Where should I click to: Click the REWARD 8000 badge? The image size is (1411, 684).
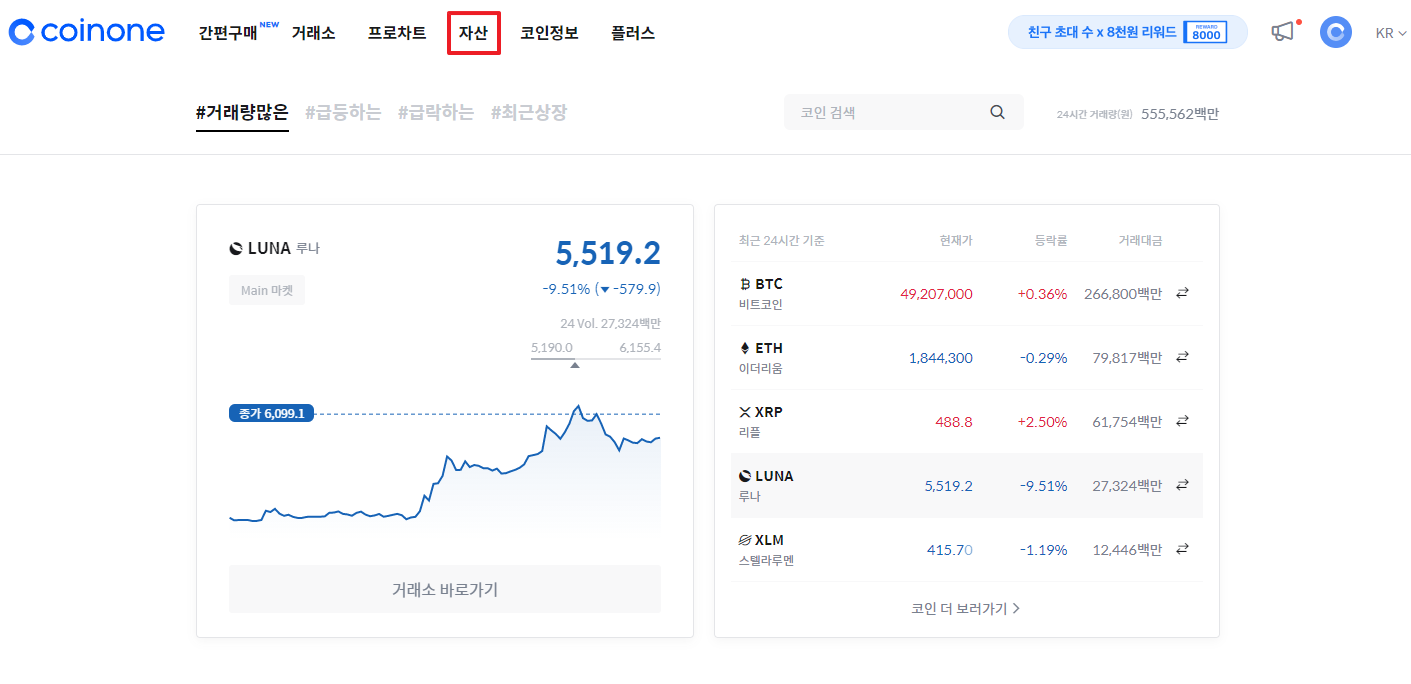[x=1205, y=32]
